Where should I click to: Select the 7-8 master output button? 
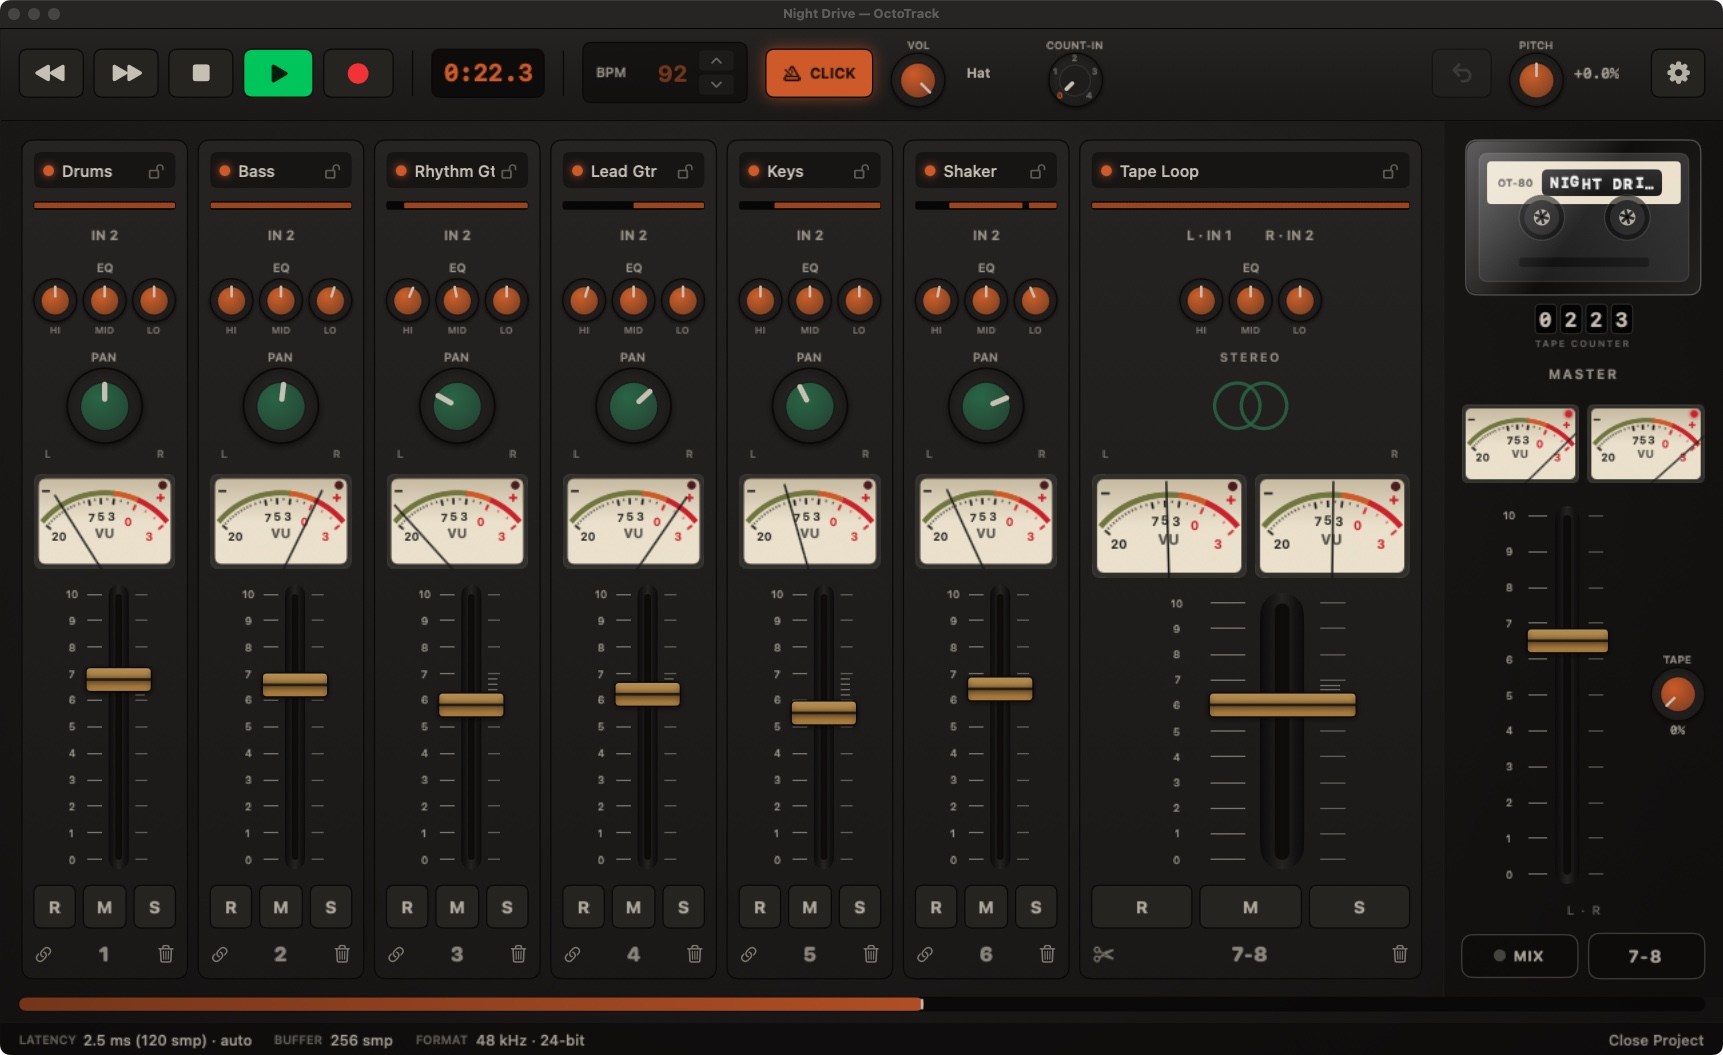click(1645, 956)
